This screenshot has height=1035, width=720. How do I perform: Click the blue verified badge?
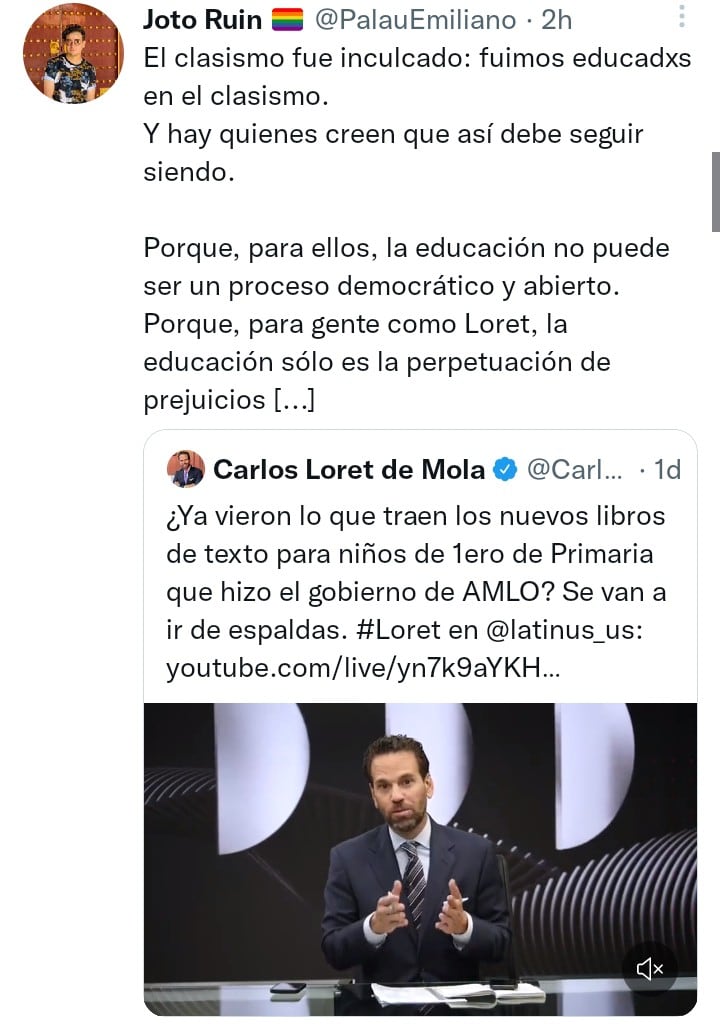[x=506, y=469]
